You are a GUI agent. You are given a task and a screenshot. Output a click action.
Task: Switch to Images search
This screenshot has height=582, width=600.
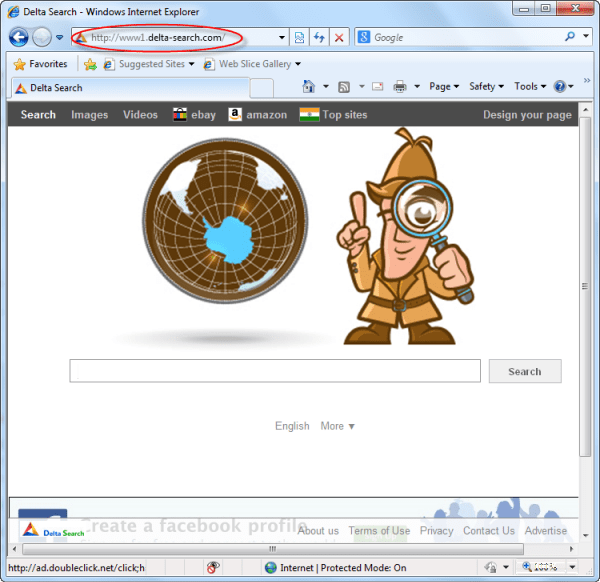90,114
